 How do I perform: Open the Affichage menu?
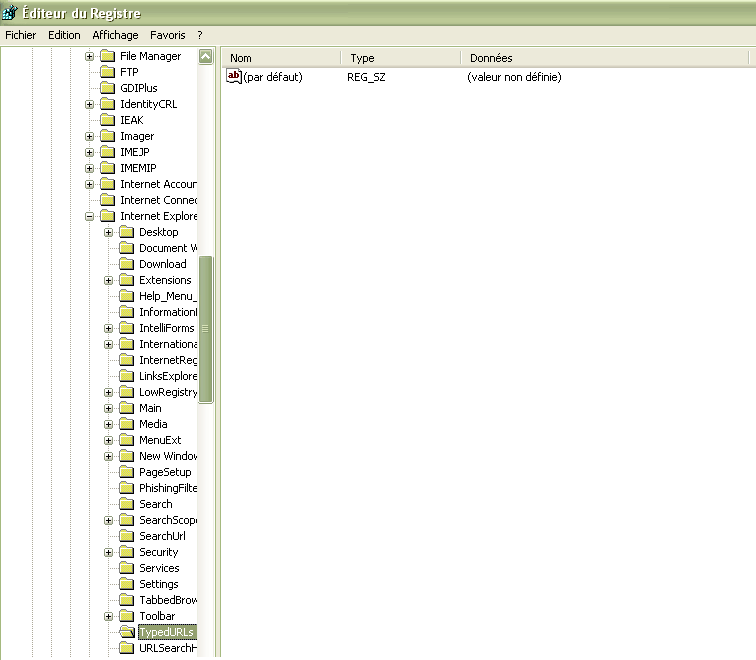(115, 35)
